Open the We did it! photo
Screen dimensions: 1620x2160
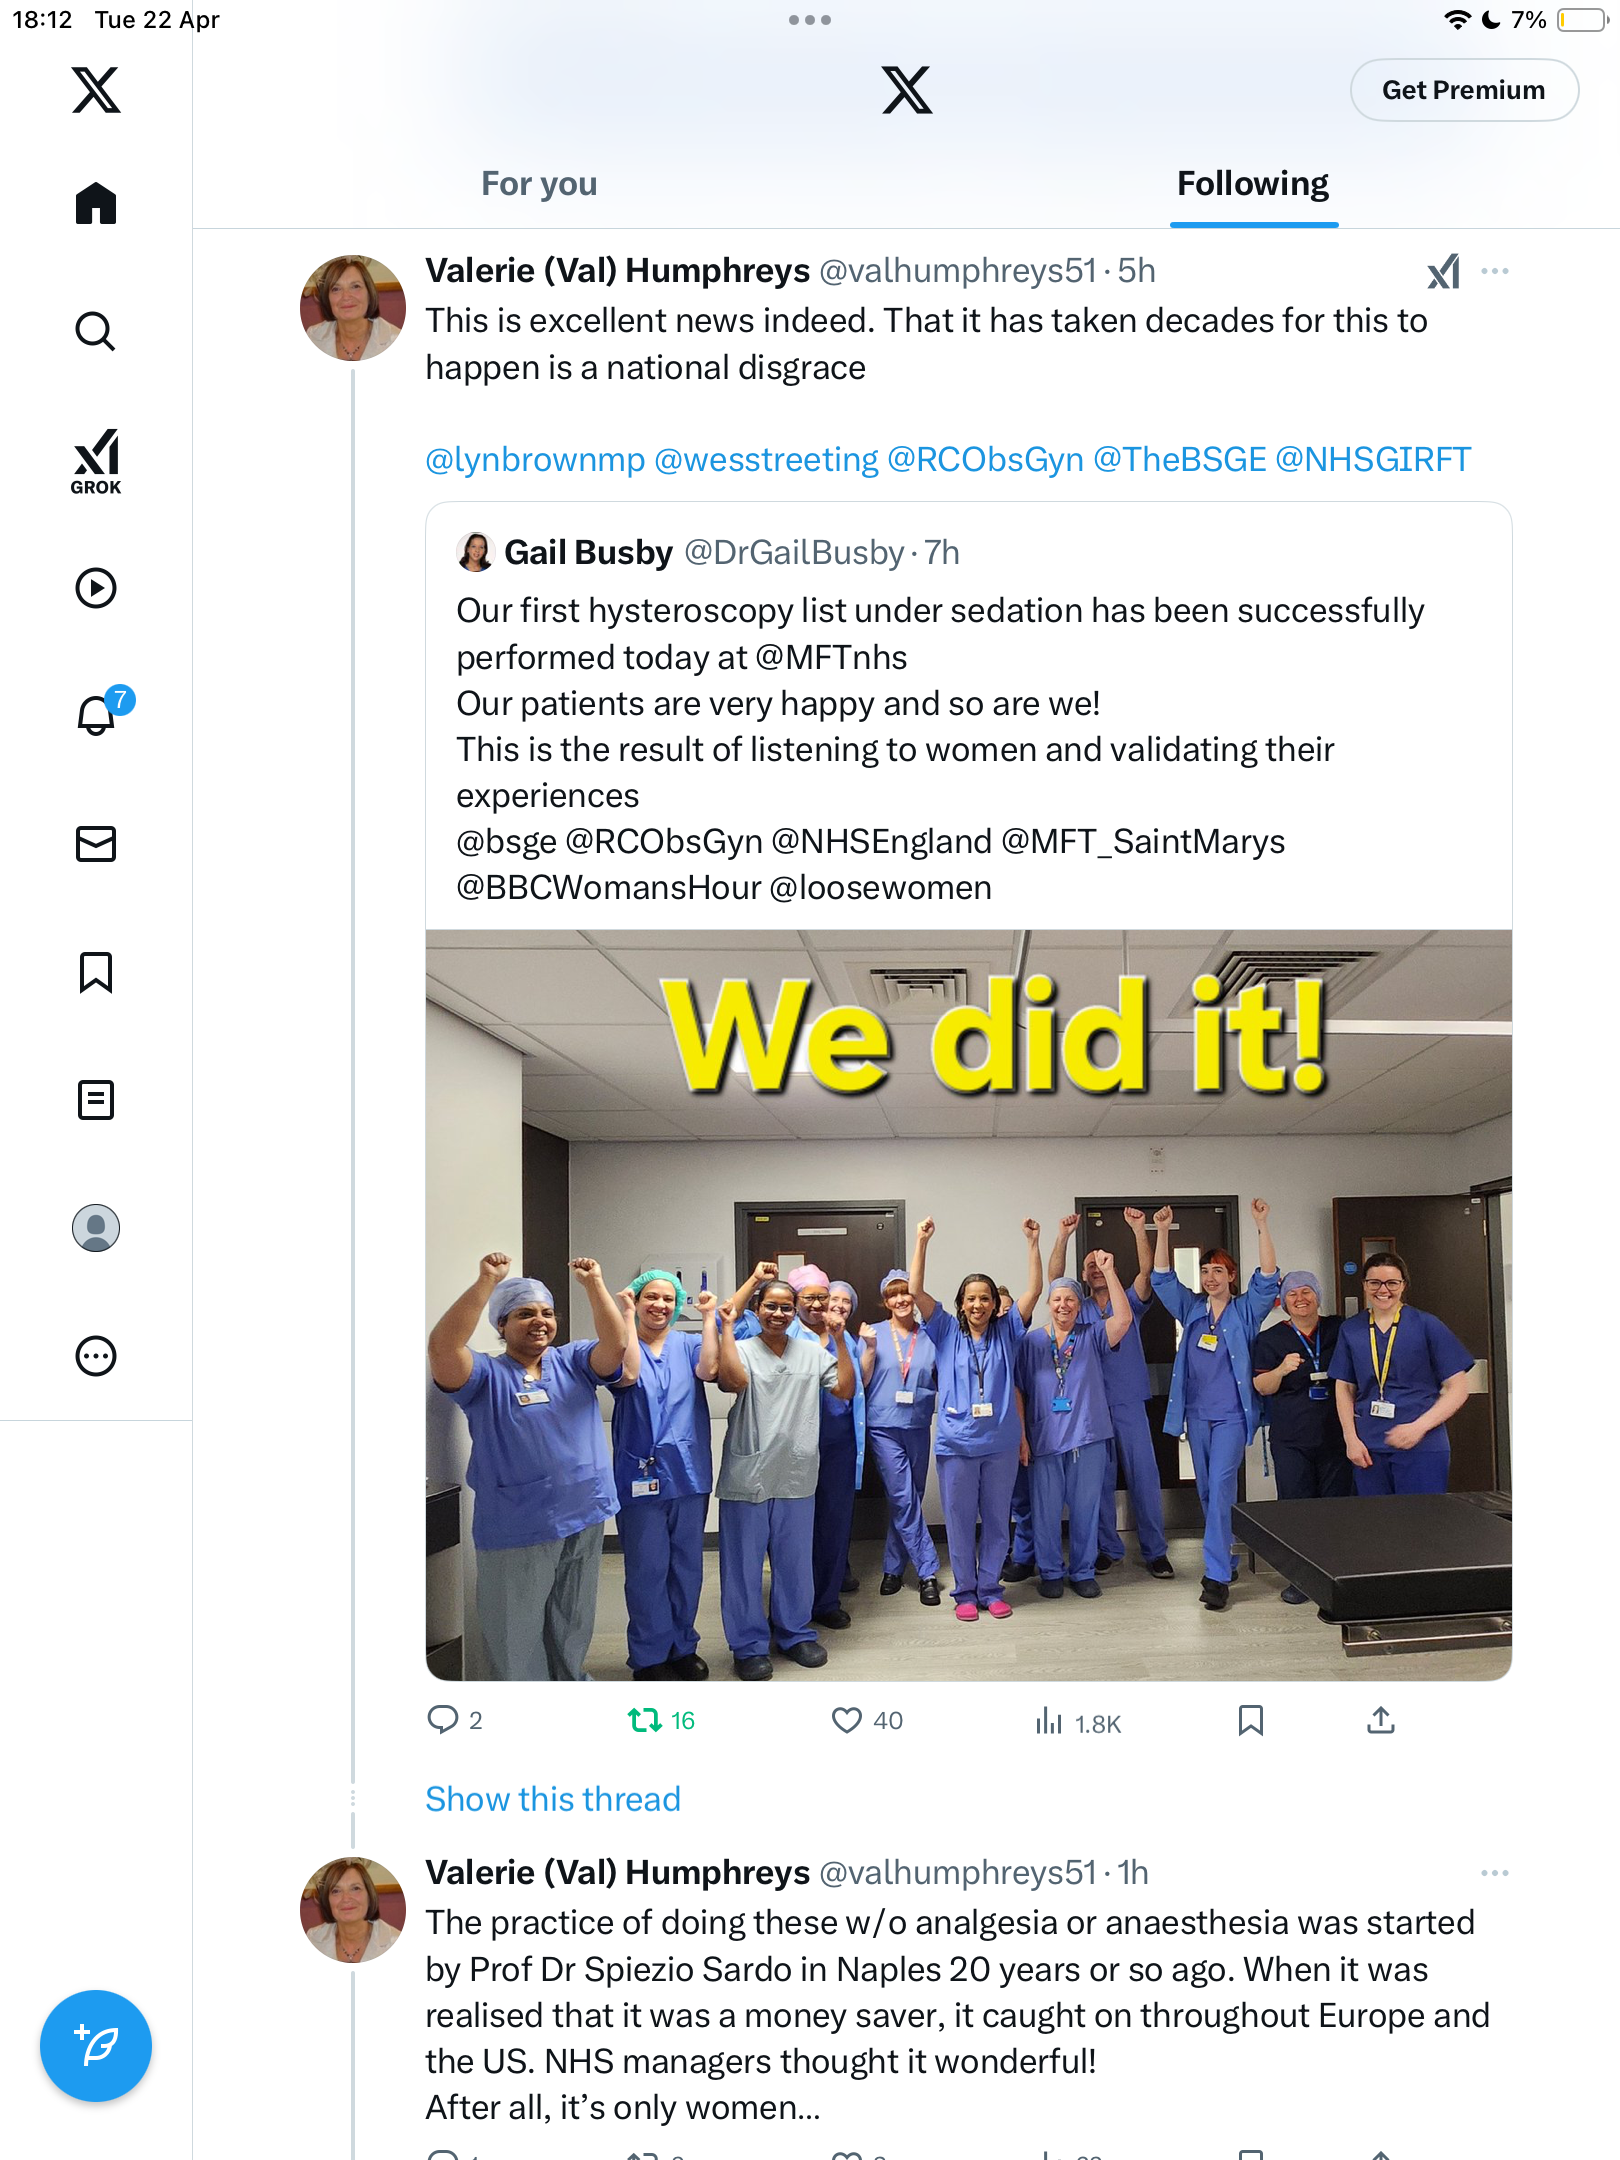click(968, 1305)
